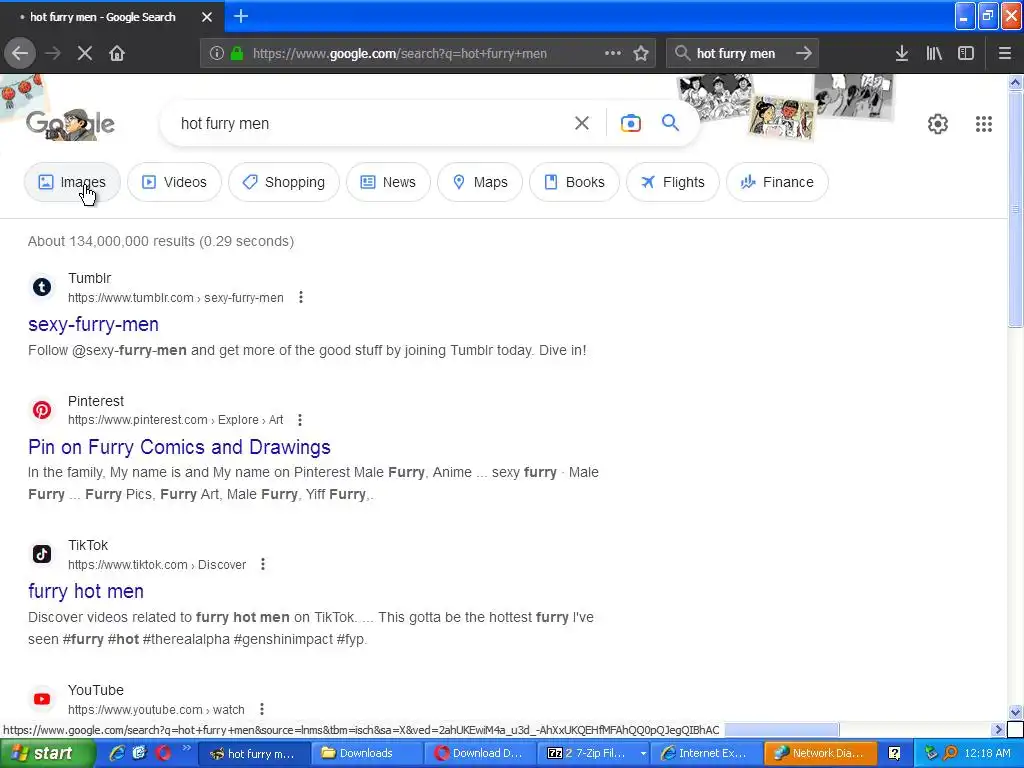Click the scrollbar down arrow

tap(1015, 712)
